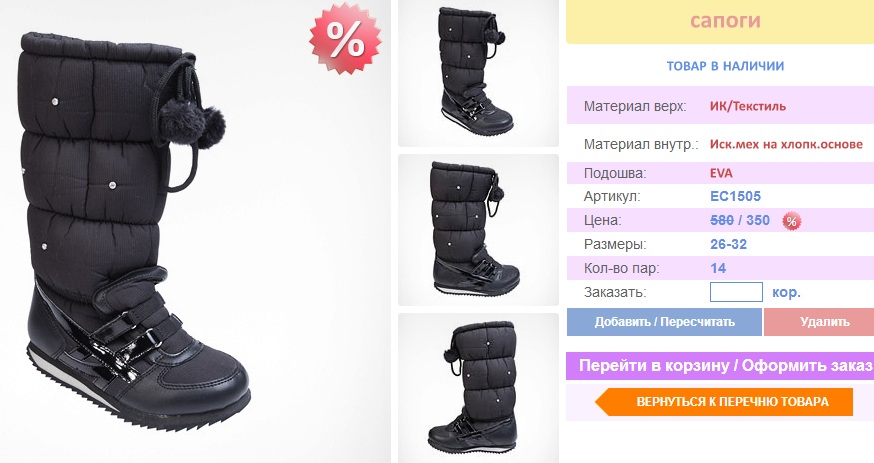Click the ИК/Текстиль material value
Screen dimensions: 874x463
[x=747, y=106]
